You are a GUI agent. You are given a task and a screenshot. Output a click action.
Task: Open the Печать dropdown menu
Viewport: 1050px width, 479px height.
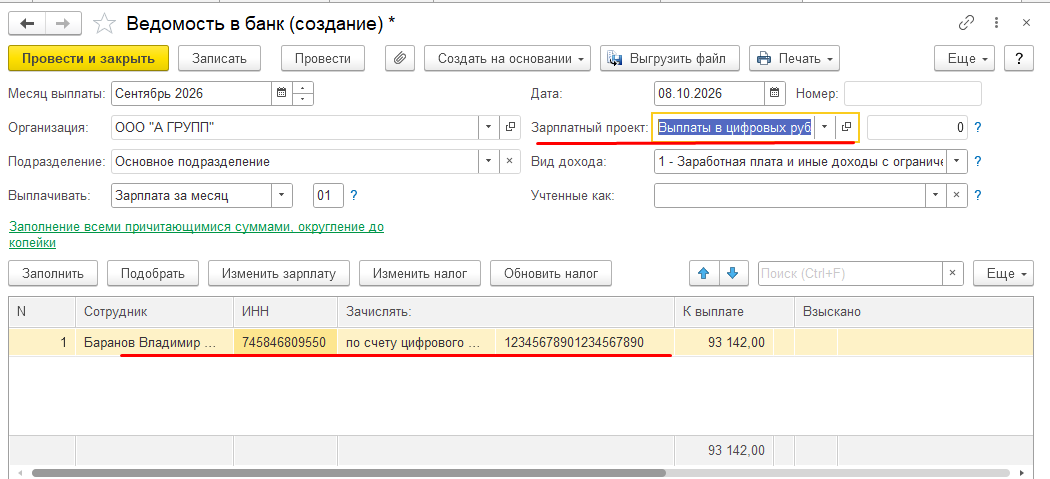point(794,58)
